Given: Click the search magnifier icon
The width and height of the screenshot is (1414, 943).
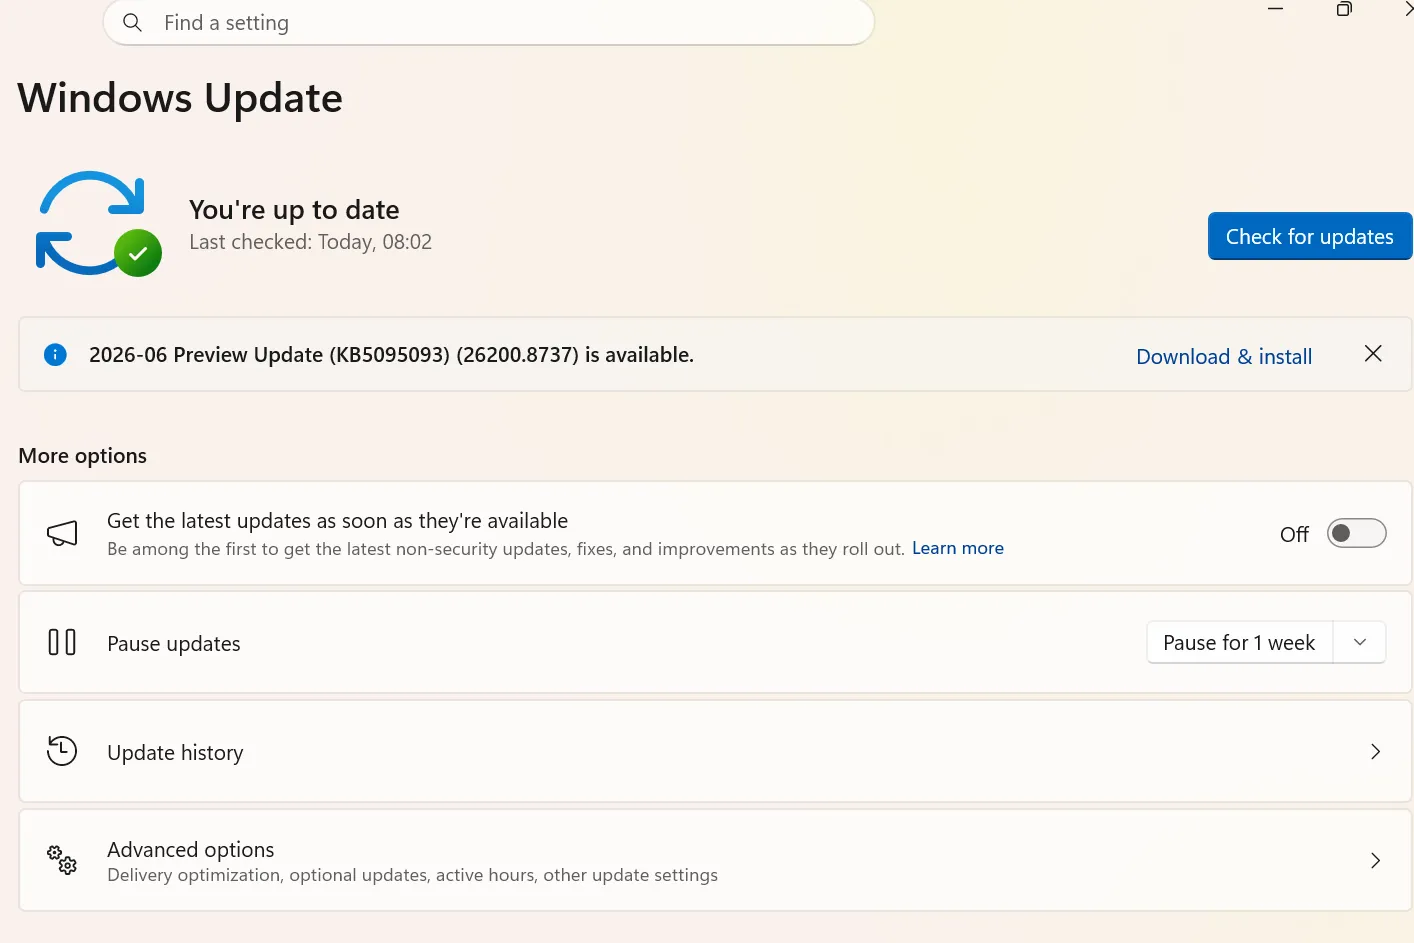Looking at the screenshot, I should click(132, 22).
